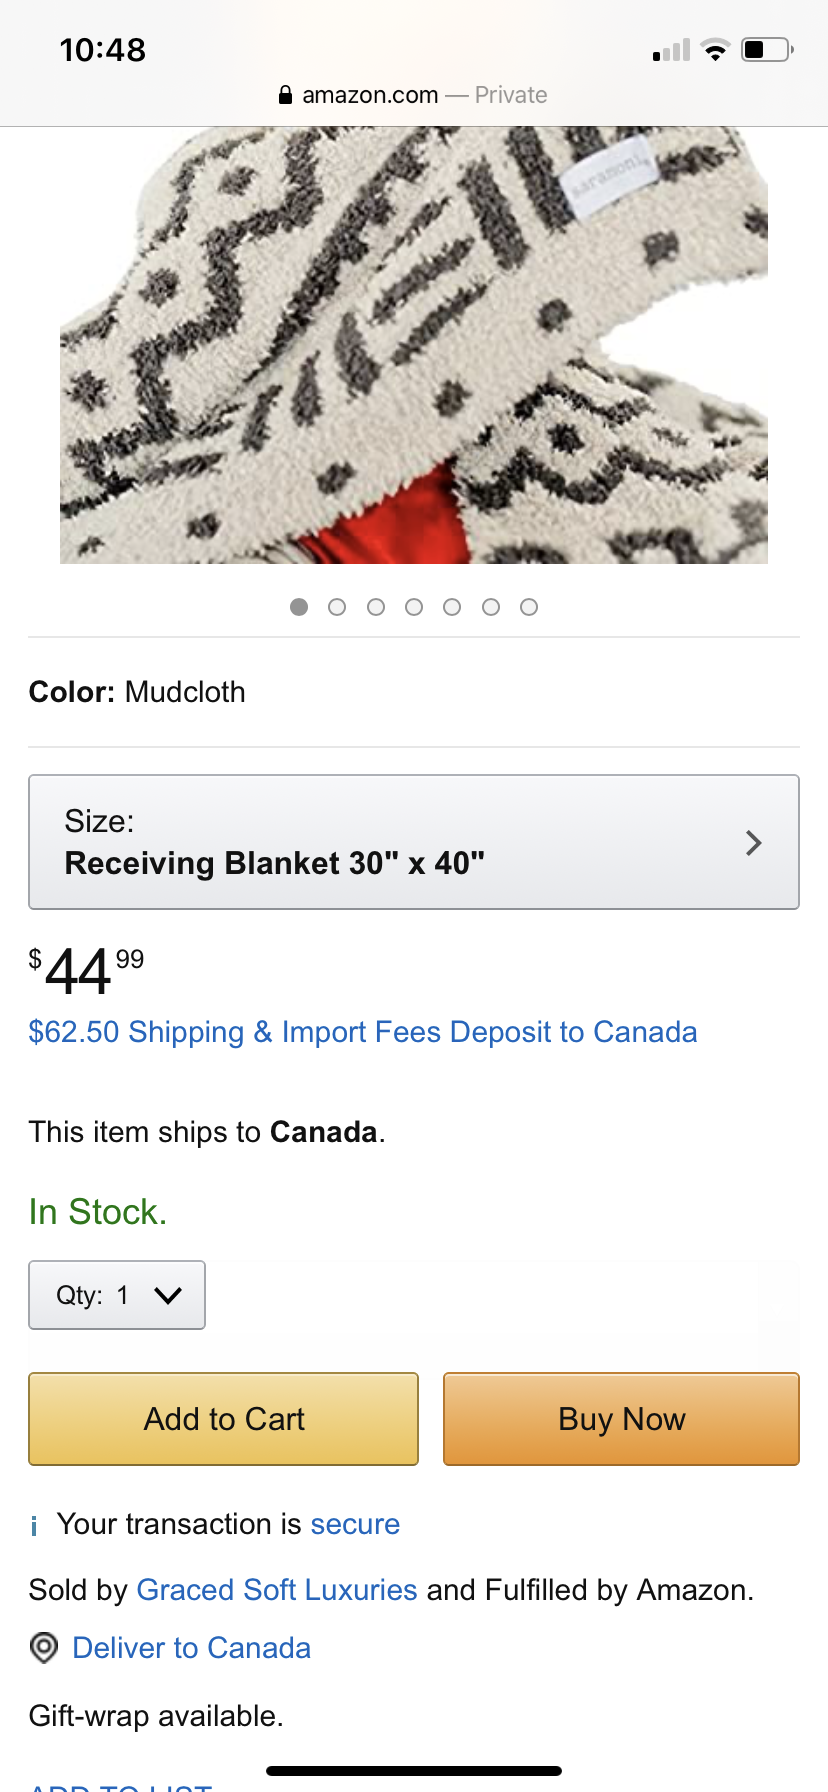Image resolution: width=828 pixels, height=1792 pixels.
Task: Open the Size selector for Receiving Blanket
Action: tap(414, 842)
